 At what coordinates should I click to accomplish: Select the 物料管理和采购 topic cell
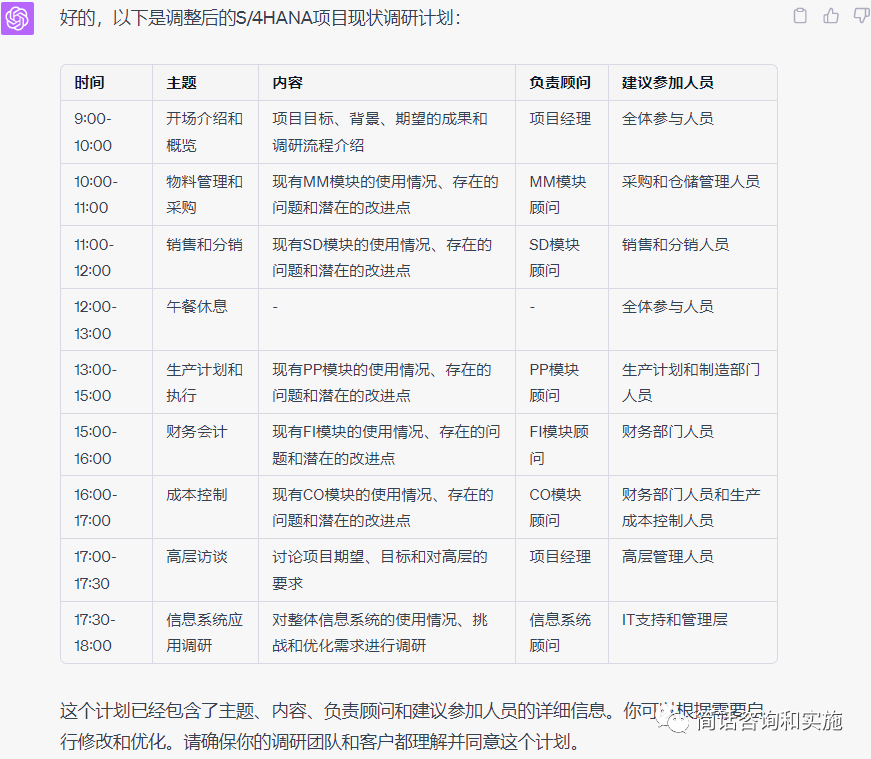(204, 194)
